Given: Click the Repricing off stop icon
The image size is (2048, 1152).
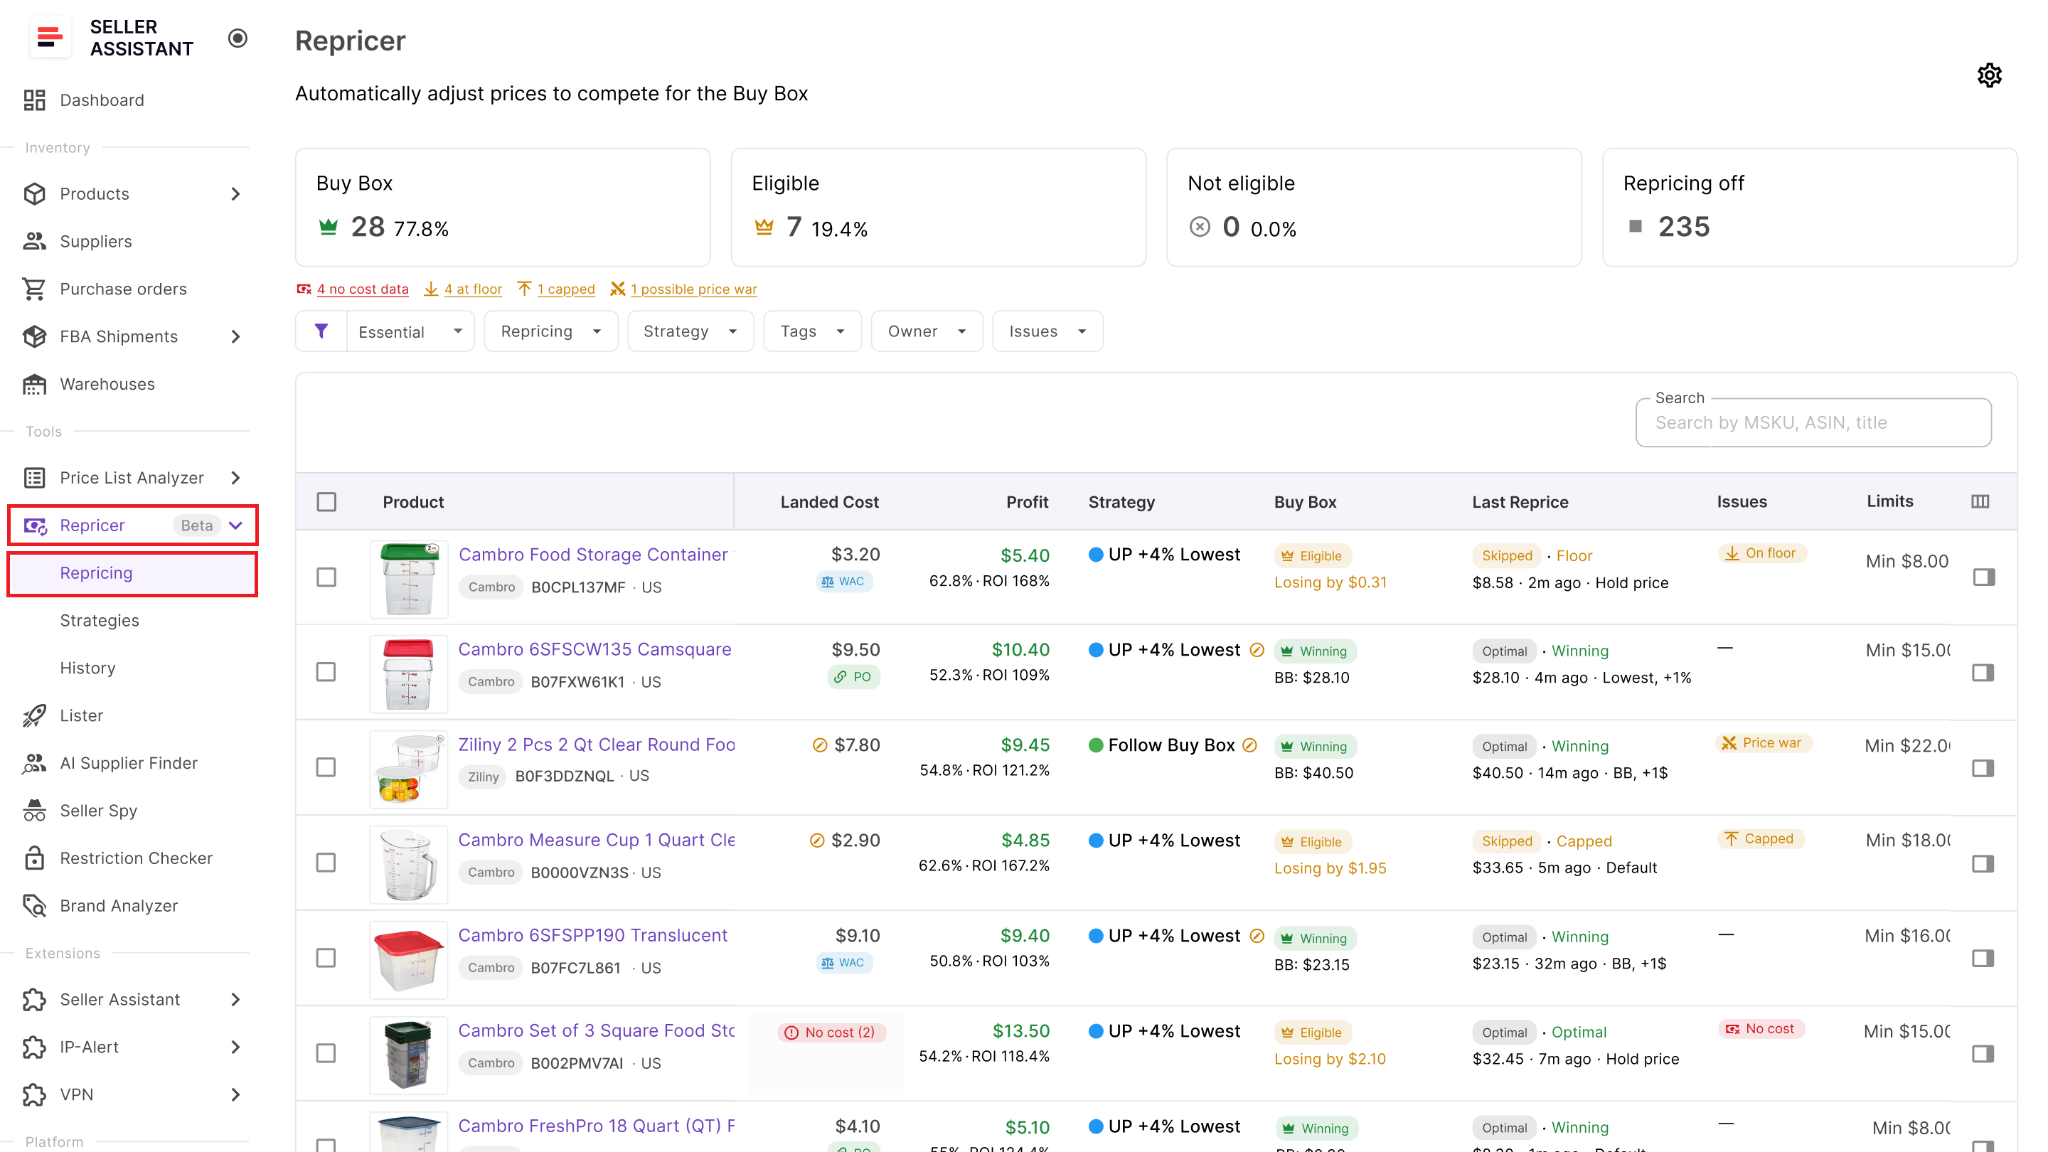Looking at the screenshot, I should click(x=1635, y=227).
